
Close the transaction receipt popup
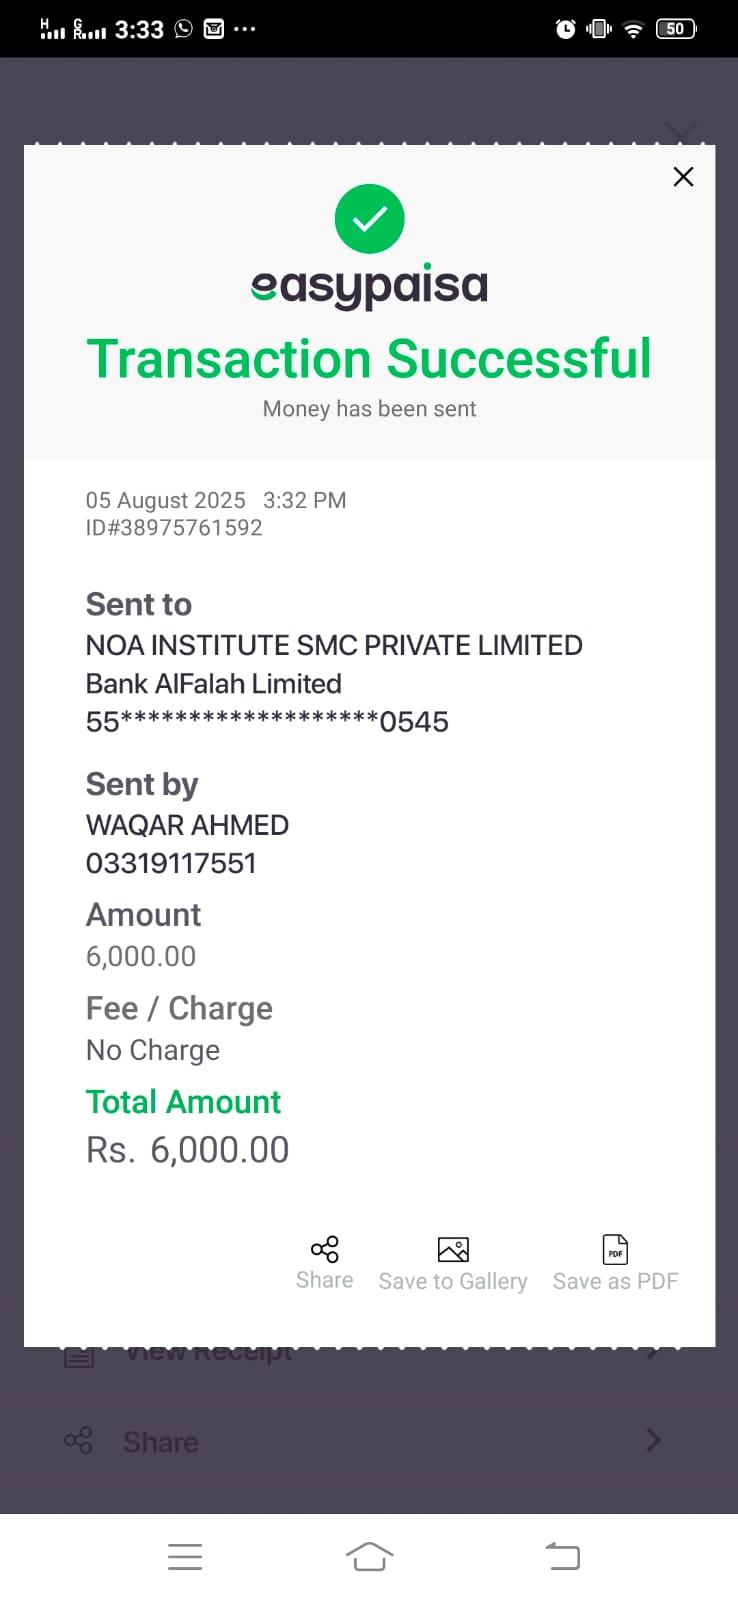683,177
